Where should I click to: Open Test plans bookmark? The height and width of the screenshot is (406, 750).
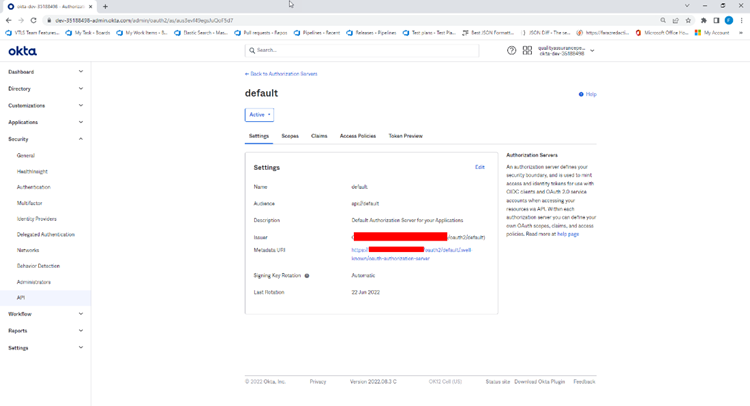pos(429,33)
